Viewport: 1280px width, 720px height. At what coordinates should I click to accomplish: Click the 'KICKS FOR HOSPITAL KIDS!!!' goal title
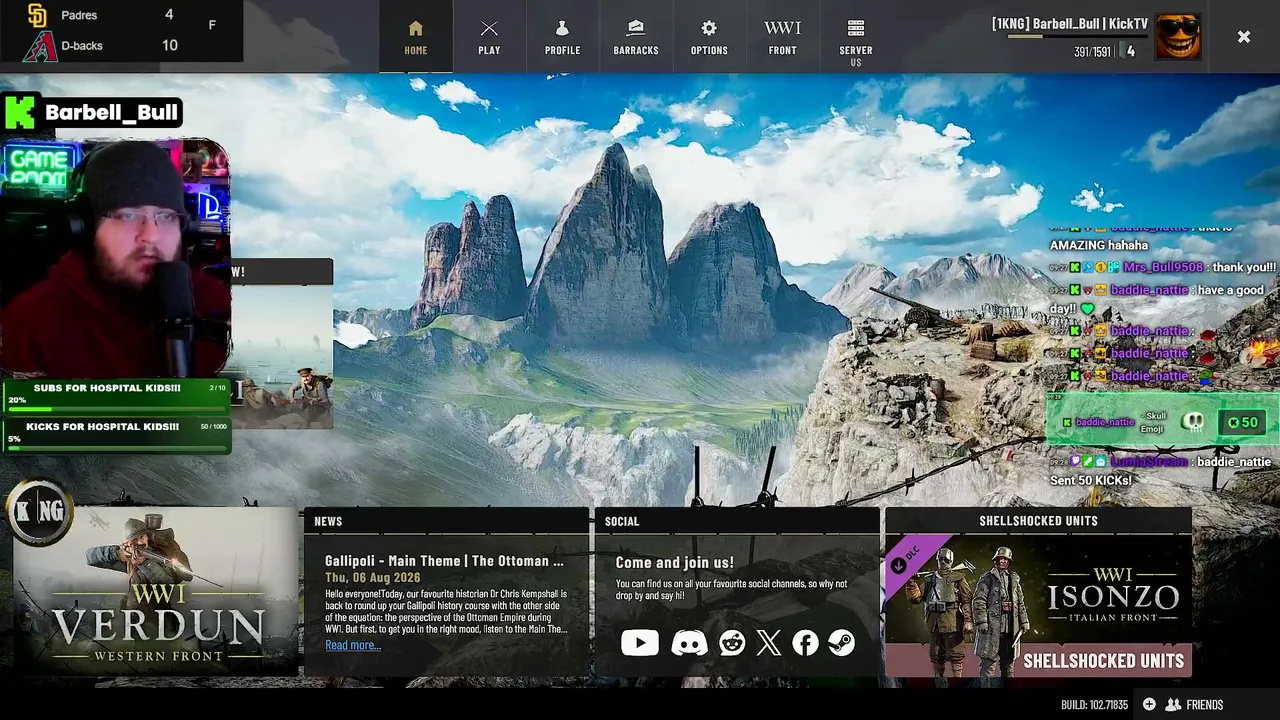click(102, 427)
